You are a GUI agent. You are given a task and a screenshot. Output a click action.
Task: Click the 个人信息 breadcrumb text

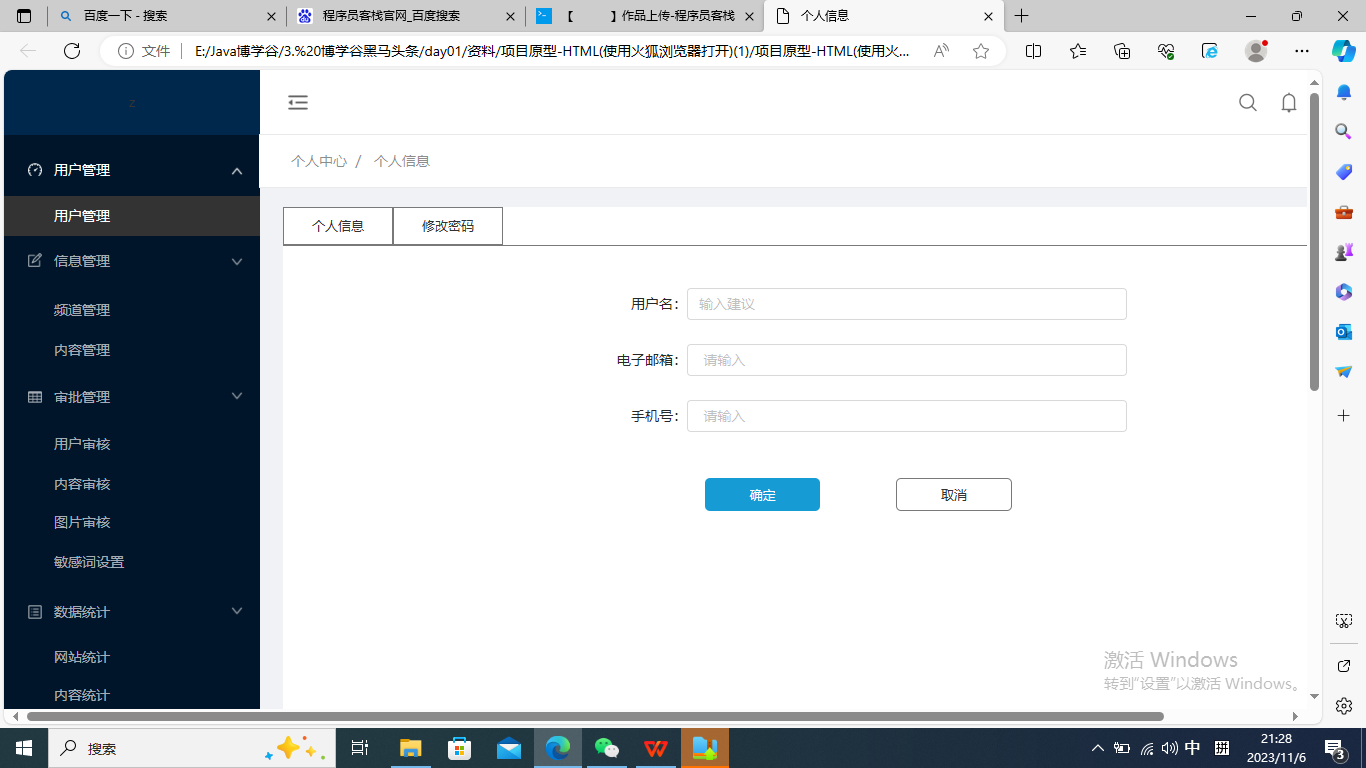coord(402,161)
